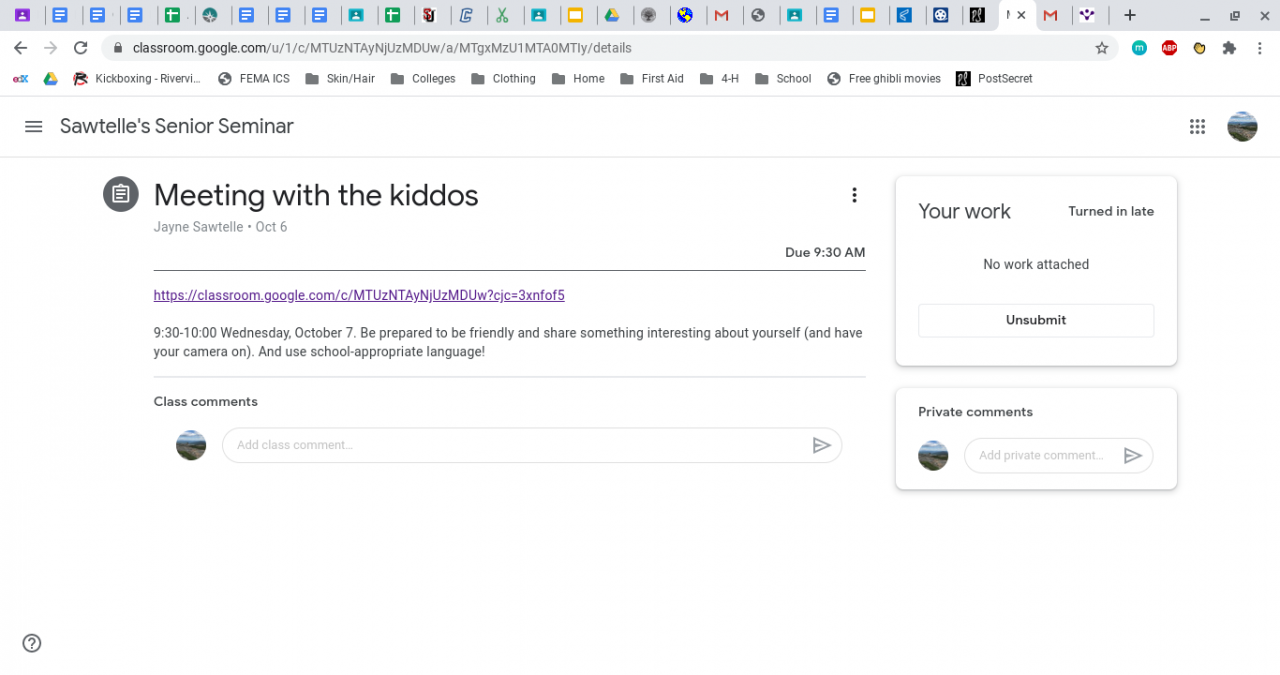Reload the current page
Image resolution: width=1280 pixels, height=675 pixels.
click(x=81, y=48)
